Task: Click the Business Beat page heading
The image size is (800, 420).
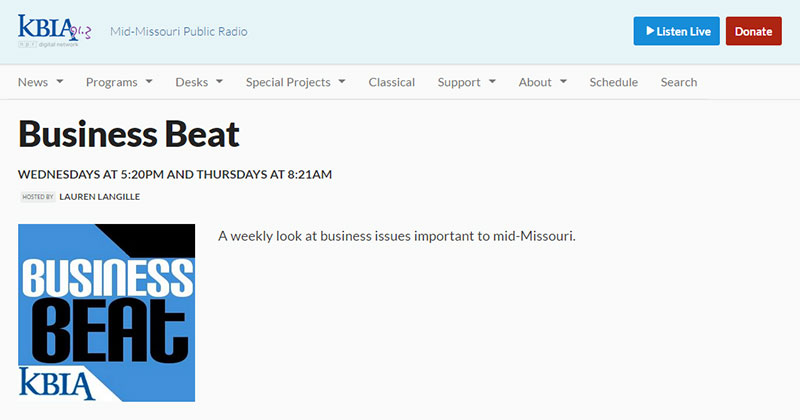Action: [x=129, y=134]
